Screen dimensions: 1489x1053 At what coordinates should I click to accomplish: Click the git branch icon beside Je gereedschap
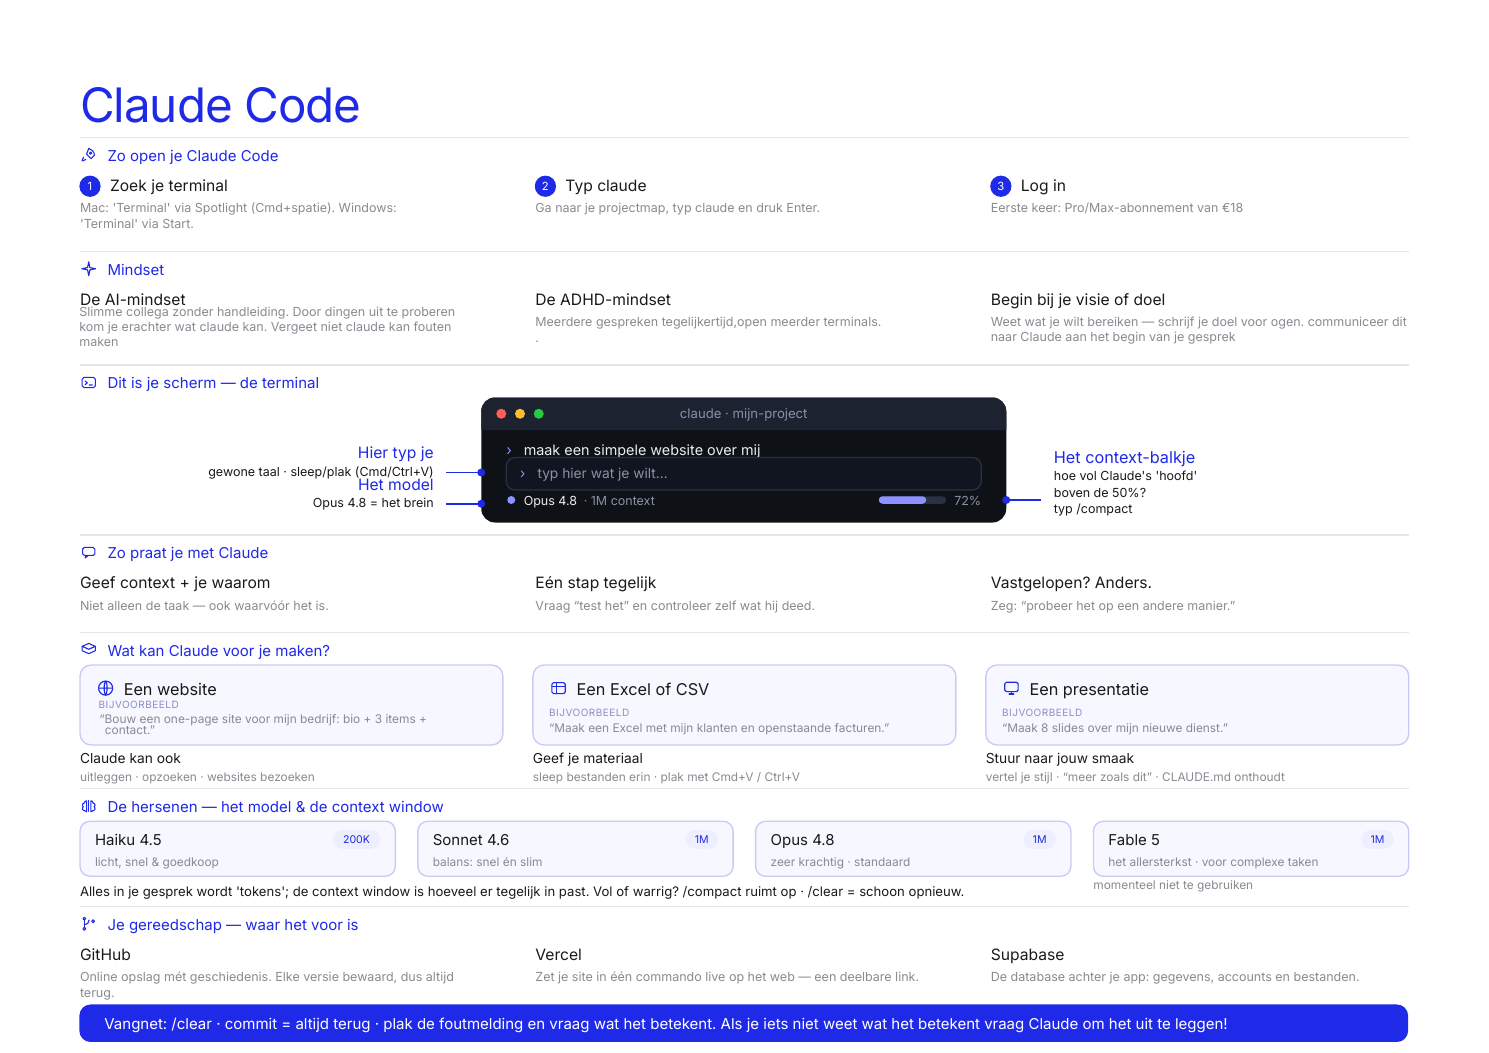[89, 925]
